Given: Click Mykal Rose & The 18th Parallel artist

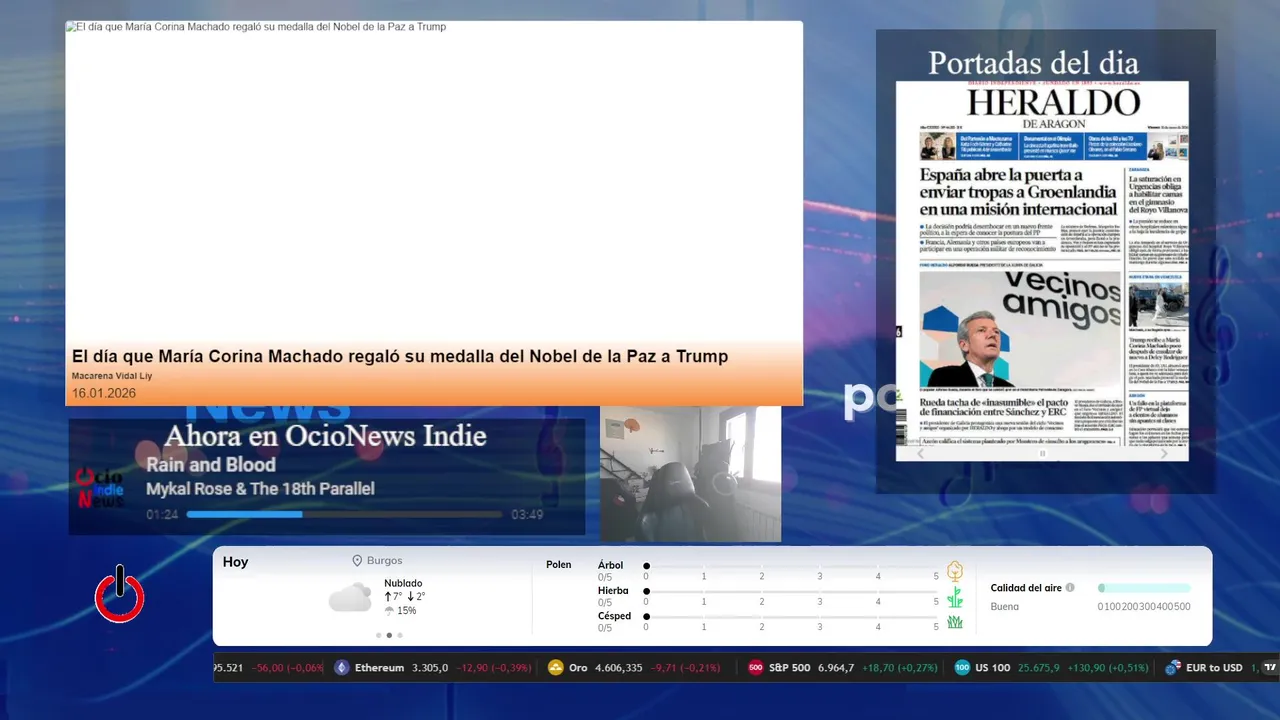Looking at the screenshot, I should tap(260, 489).
